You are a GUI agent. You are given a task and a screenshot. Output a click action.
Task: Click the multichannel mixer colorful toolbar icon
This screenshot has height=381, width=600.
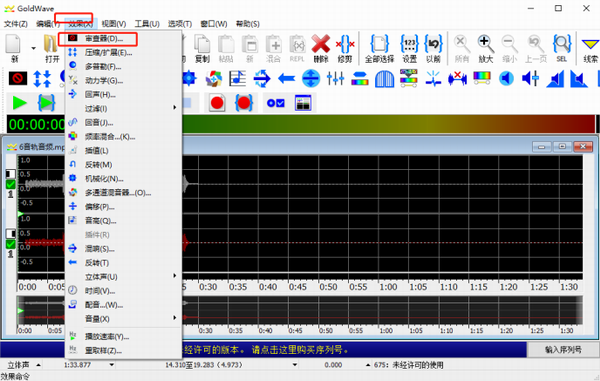[214, 78]
